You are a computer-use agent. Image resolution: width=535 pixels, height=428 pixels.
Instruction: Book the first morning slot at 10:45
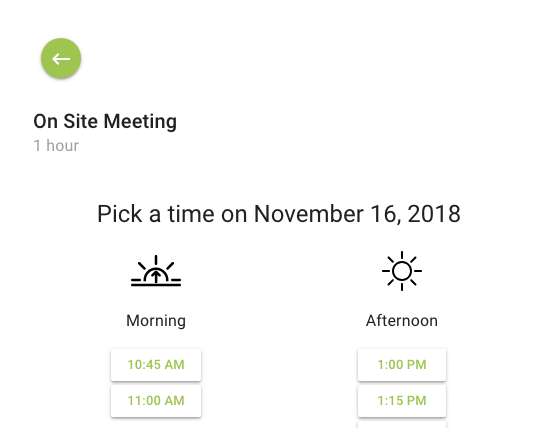(156, 365)
